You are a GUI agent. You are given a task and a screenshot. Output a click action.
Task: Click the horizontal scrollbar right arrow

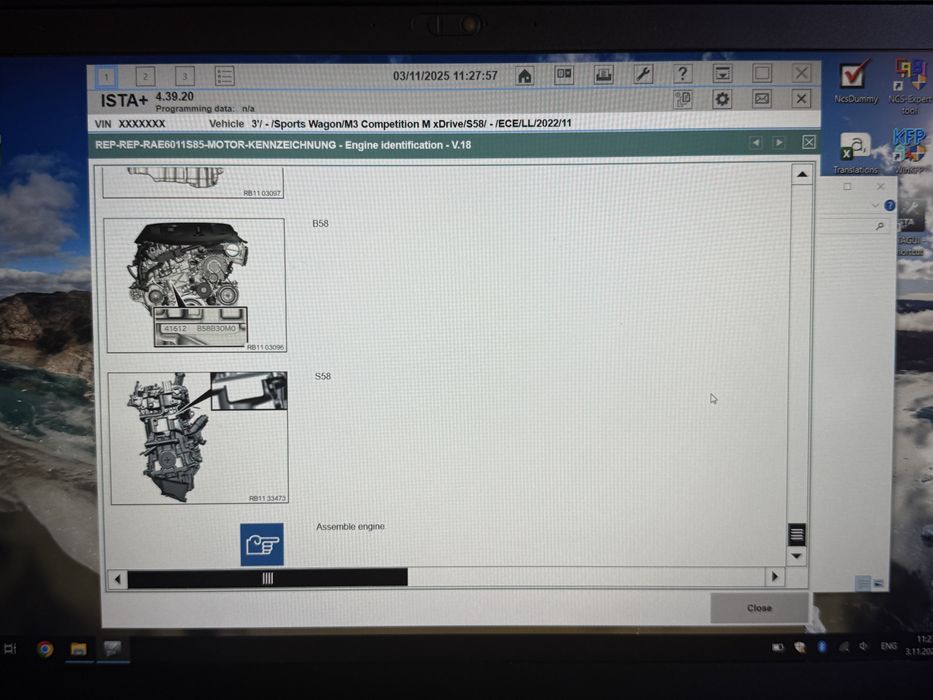click(x=774, y=576)
